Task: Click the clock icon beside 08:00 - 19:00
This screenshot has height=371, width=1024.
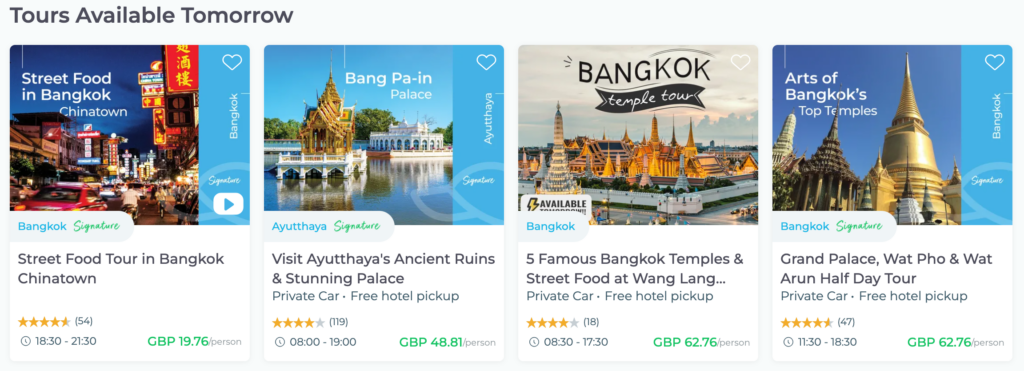Action: [280, 342]
